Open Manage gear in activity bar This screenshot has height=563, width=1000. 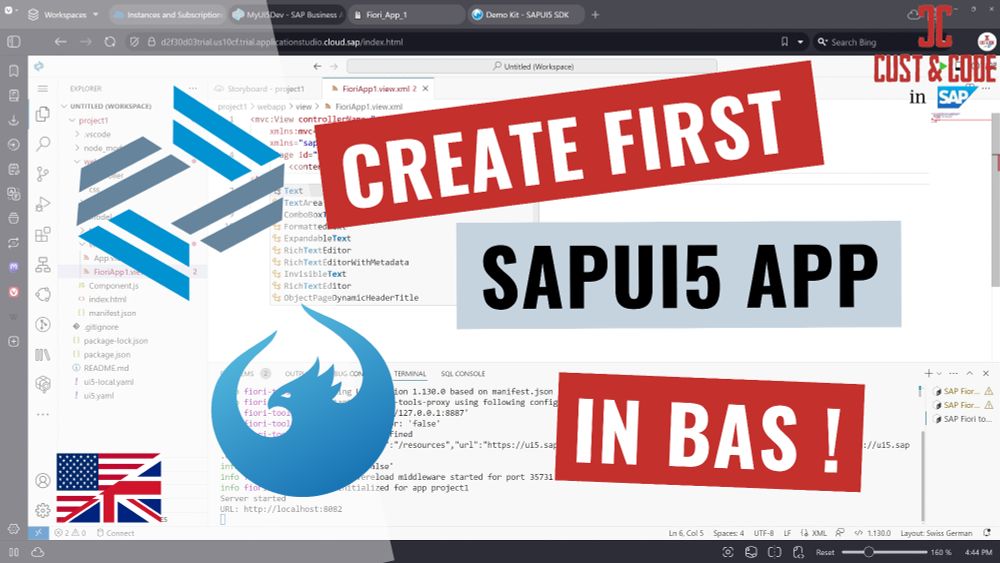[x=43, y=511]
